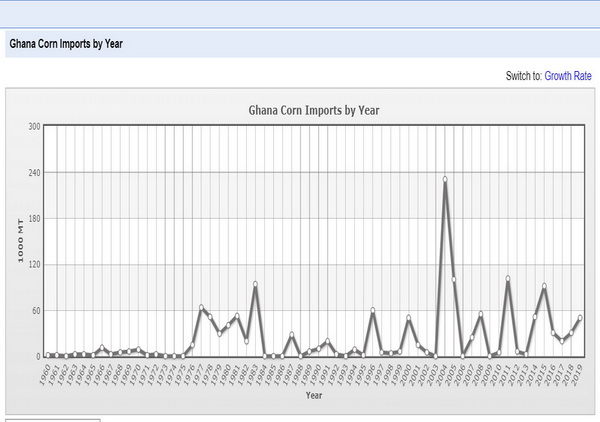600x422 pixels.
Task: Select the 1977 peak data point
Action: coord(201,308)
